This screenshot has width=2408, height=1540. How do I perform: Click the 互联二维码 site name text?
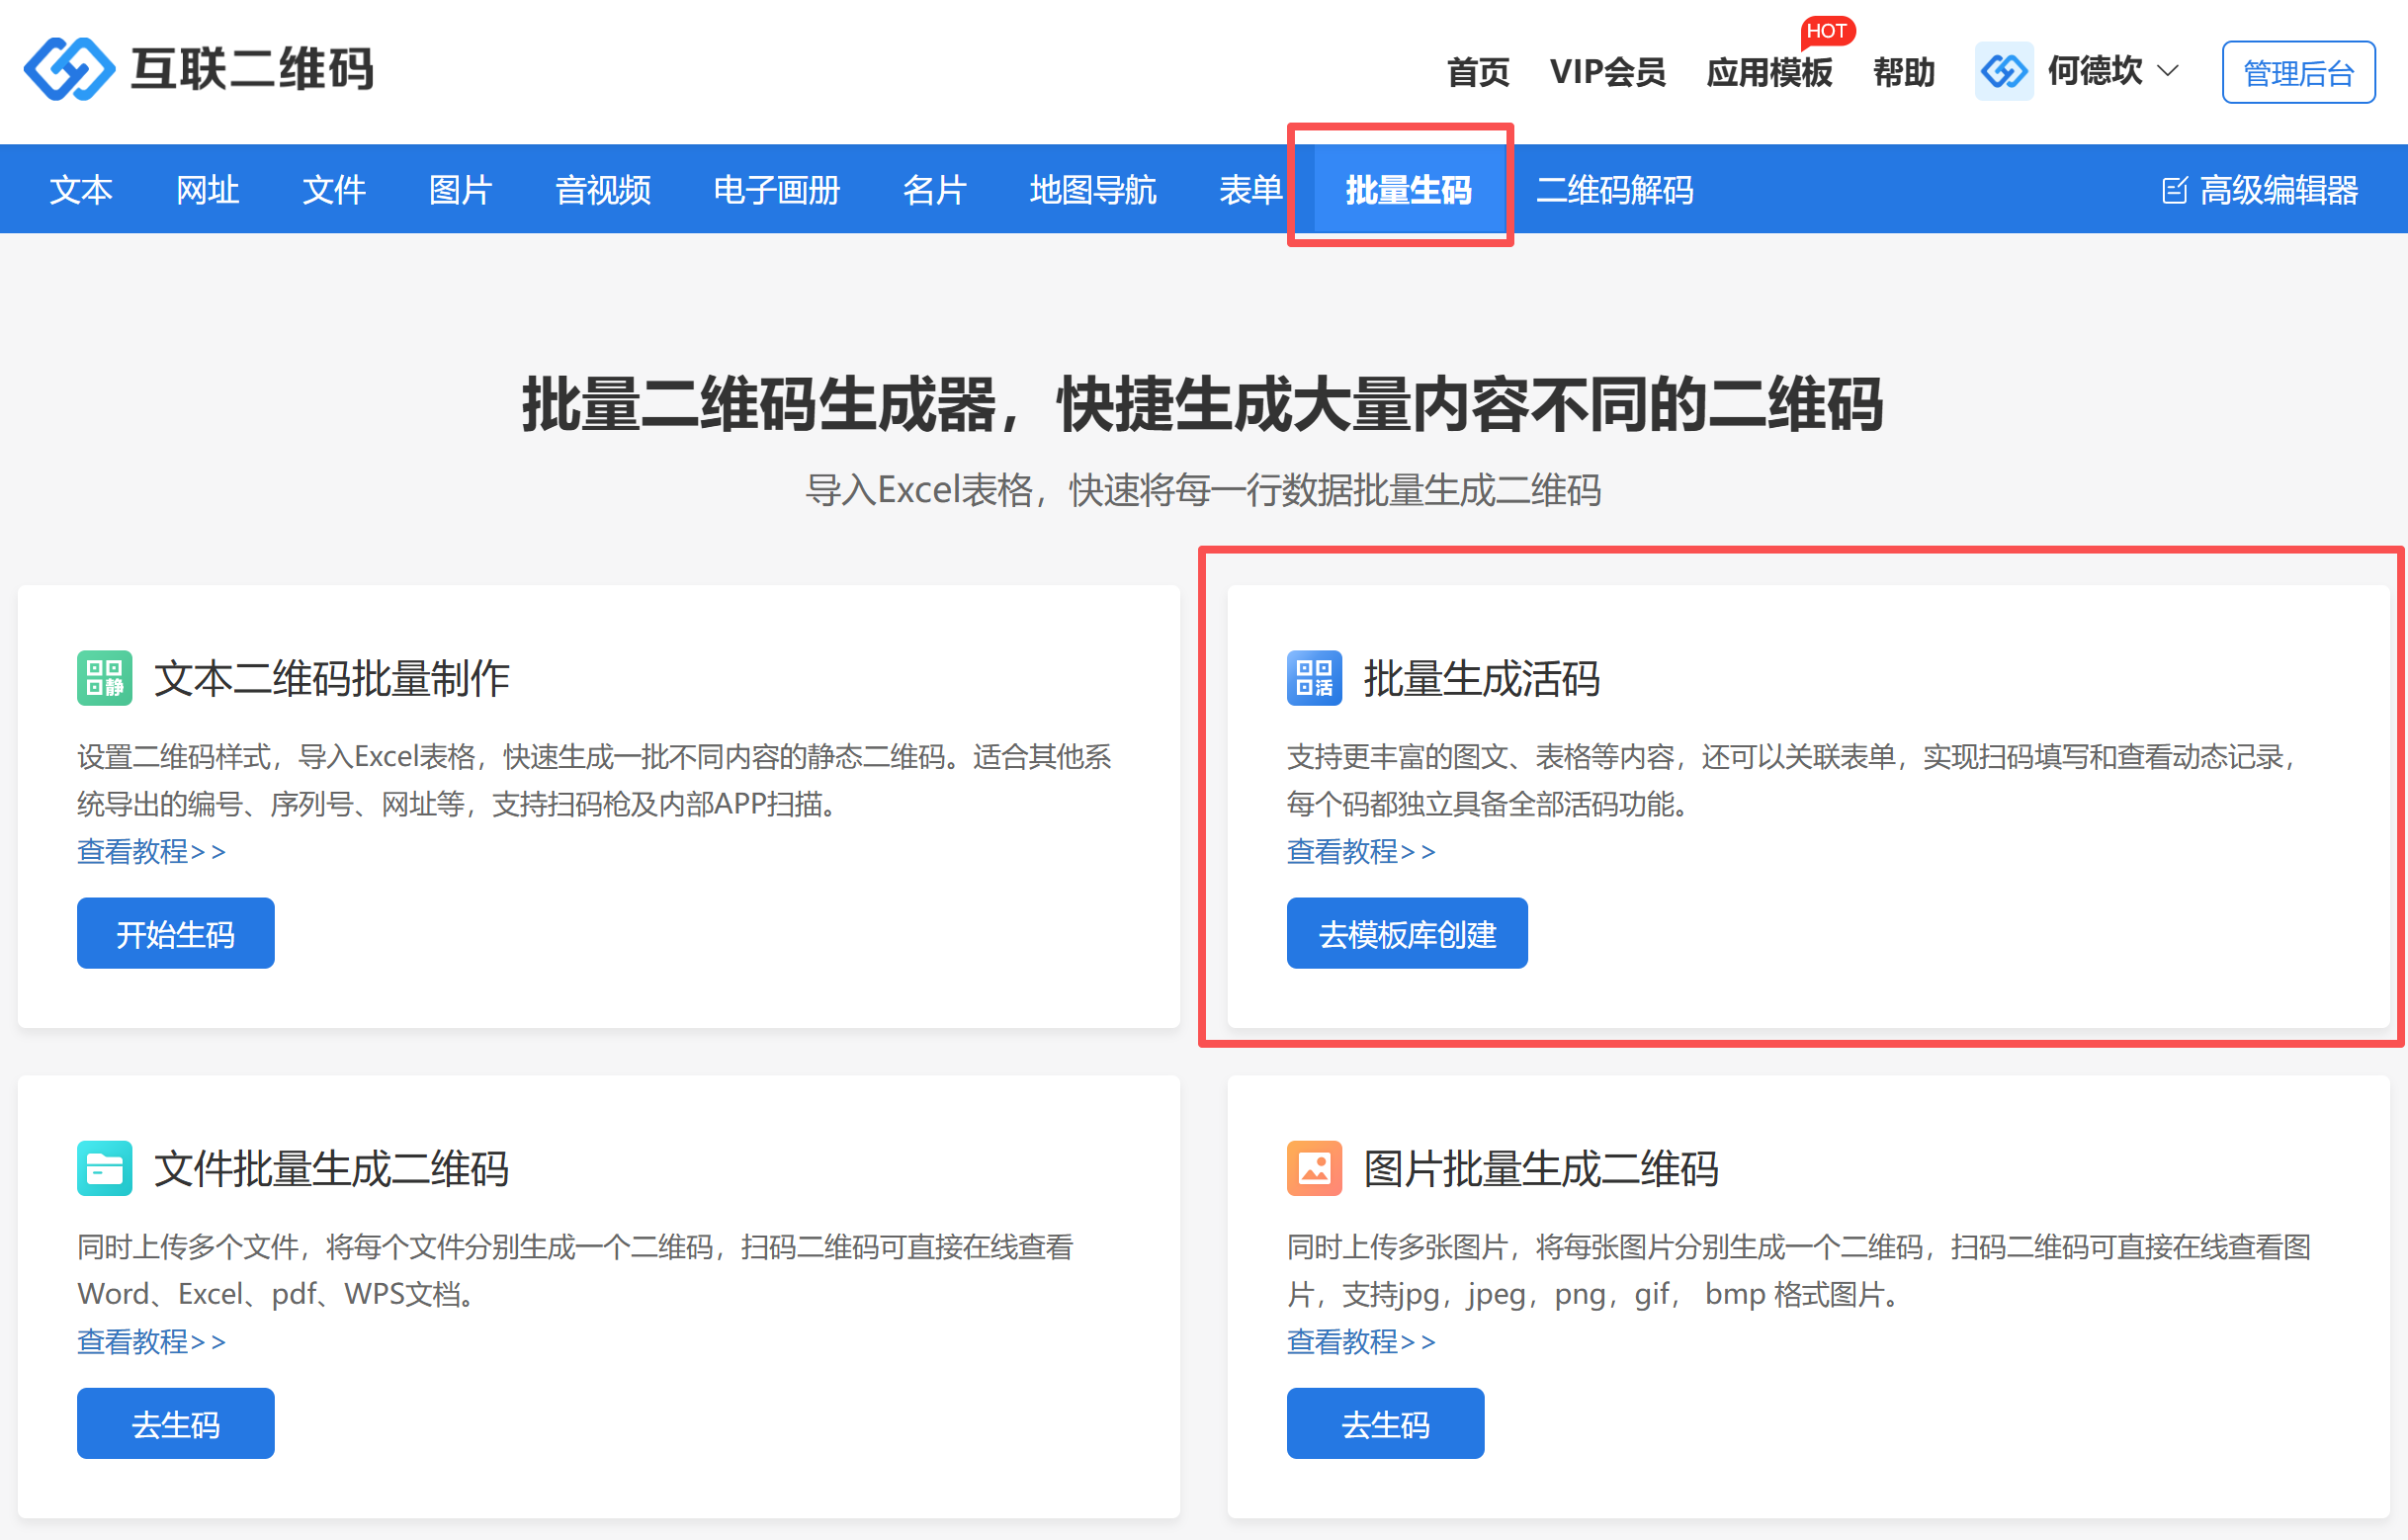tap(252, 70)
